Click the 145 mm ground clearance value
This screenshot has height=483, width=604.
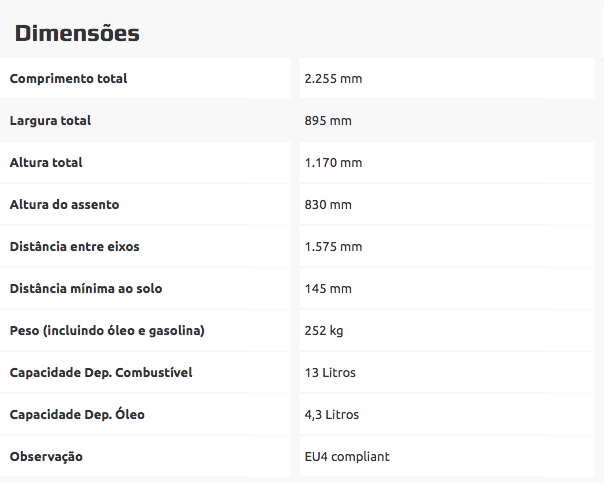tap(328, 289)
